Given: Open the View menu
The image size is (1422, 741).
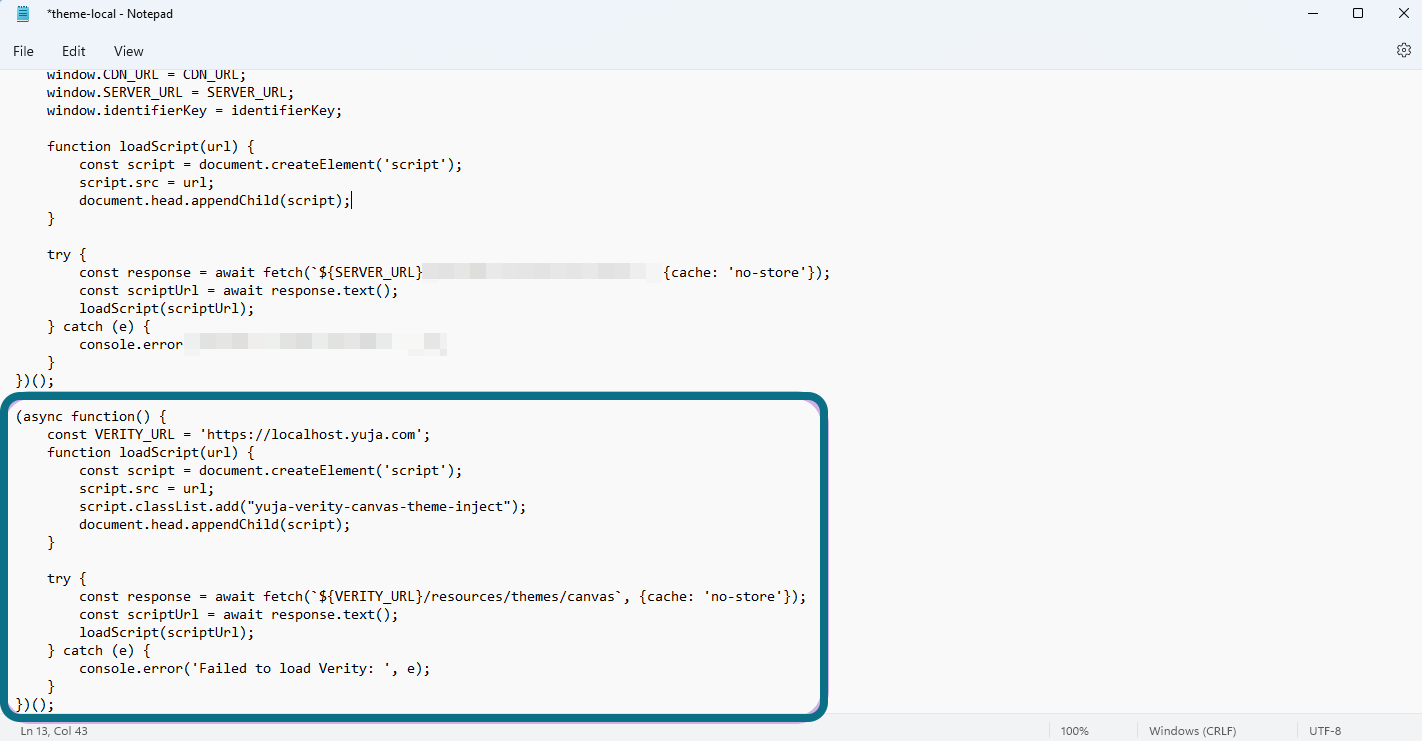Looking at the screenshot, I should [x=129, y=51].
